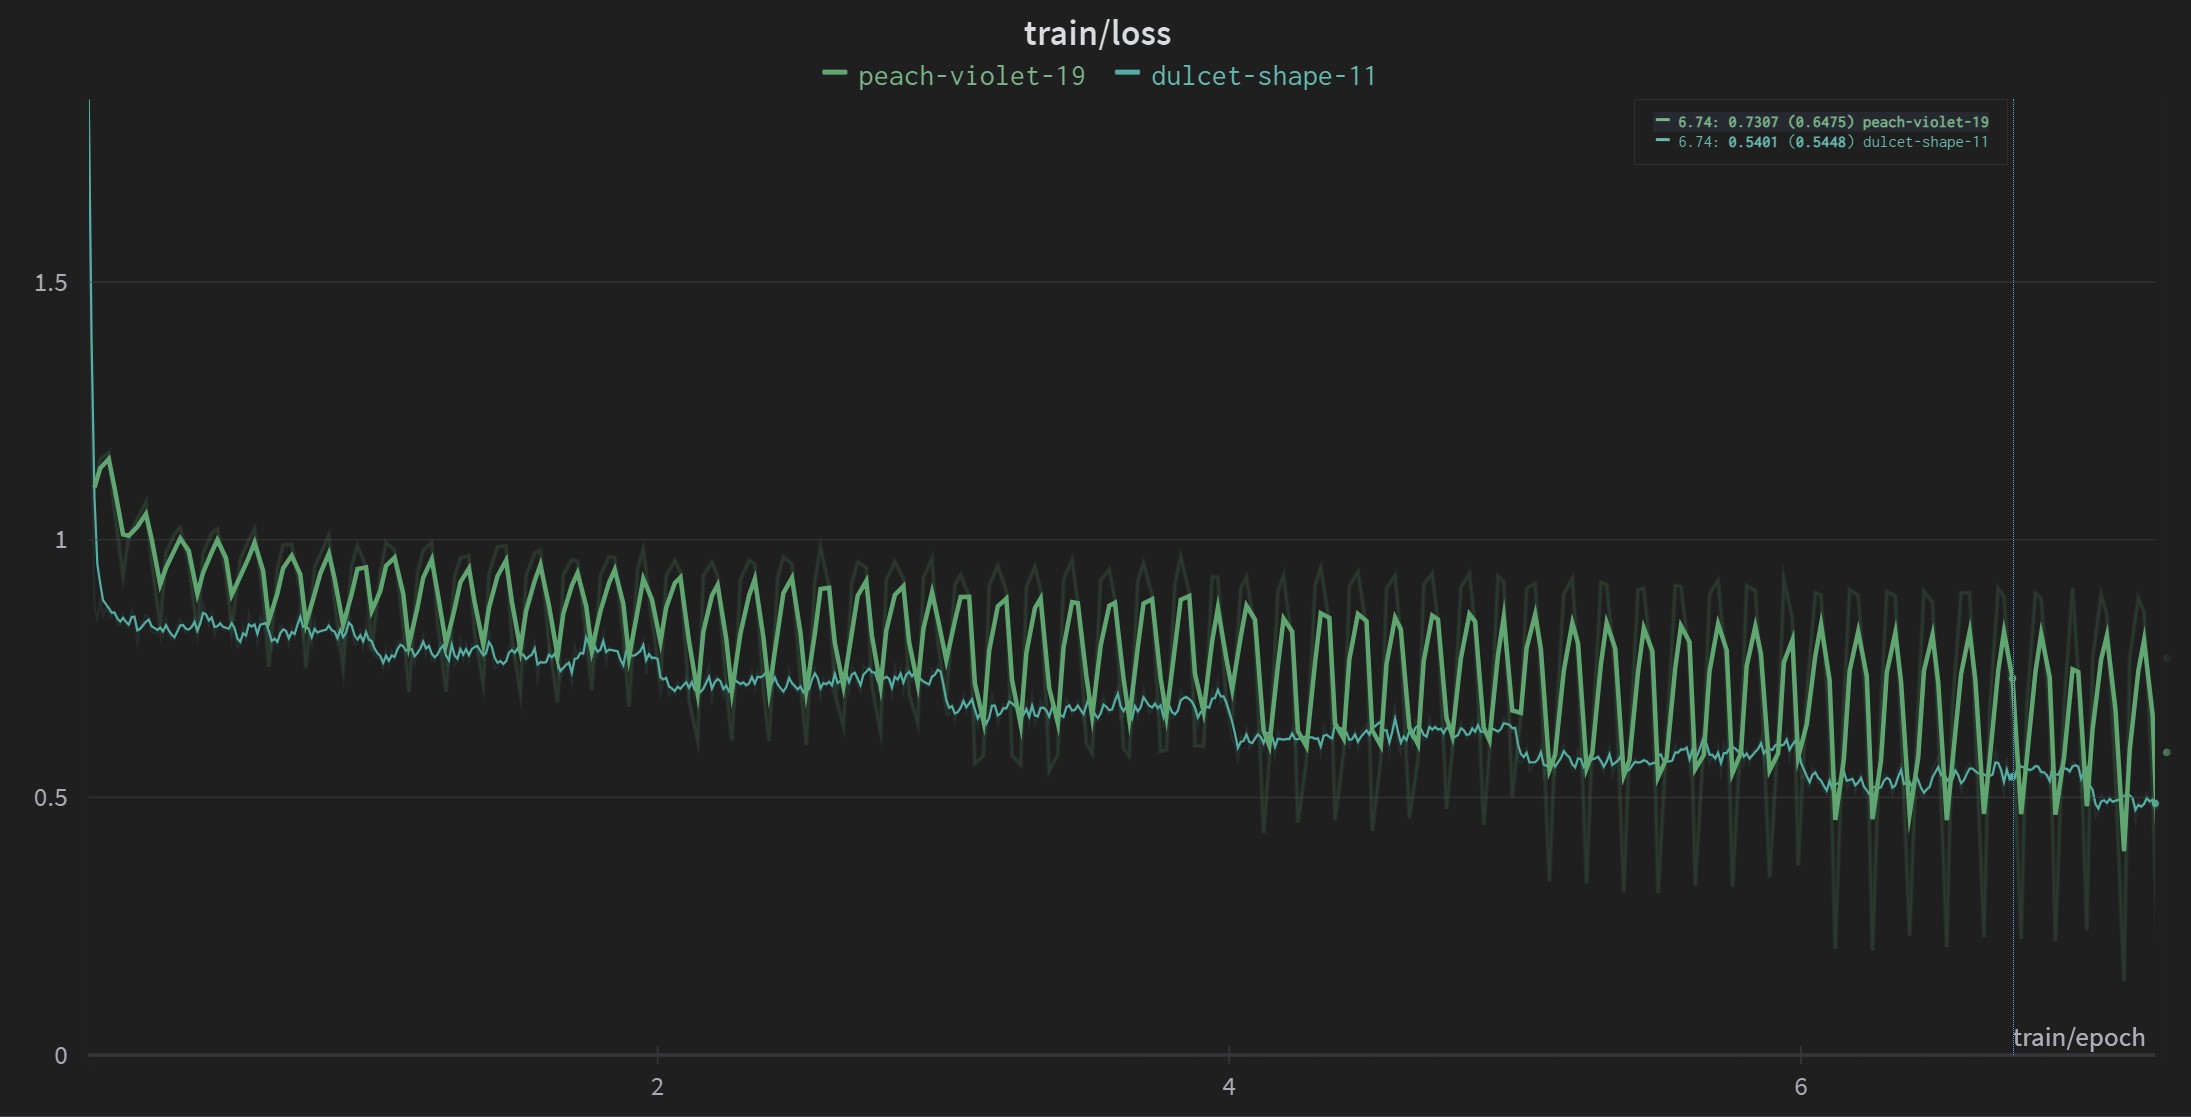Viewport: 2191px width, 1117px height.
Task: Select dulcet-shape-11 in the top legend
Action: [1263, 76]
